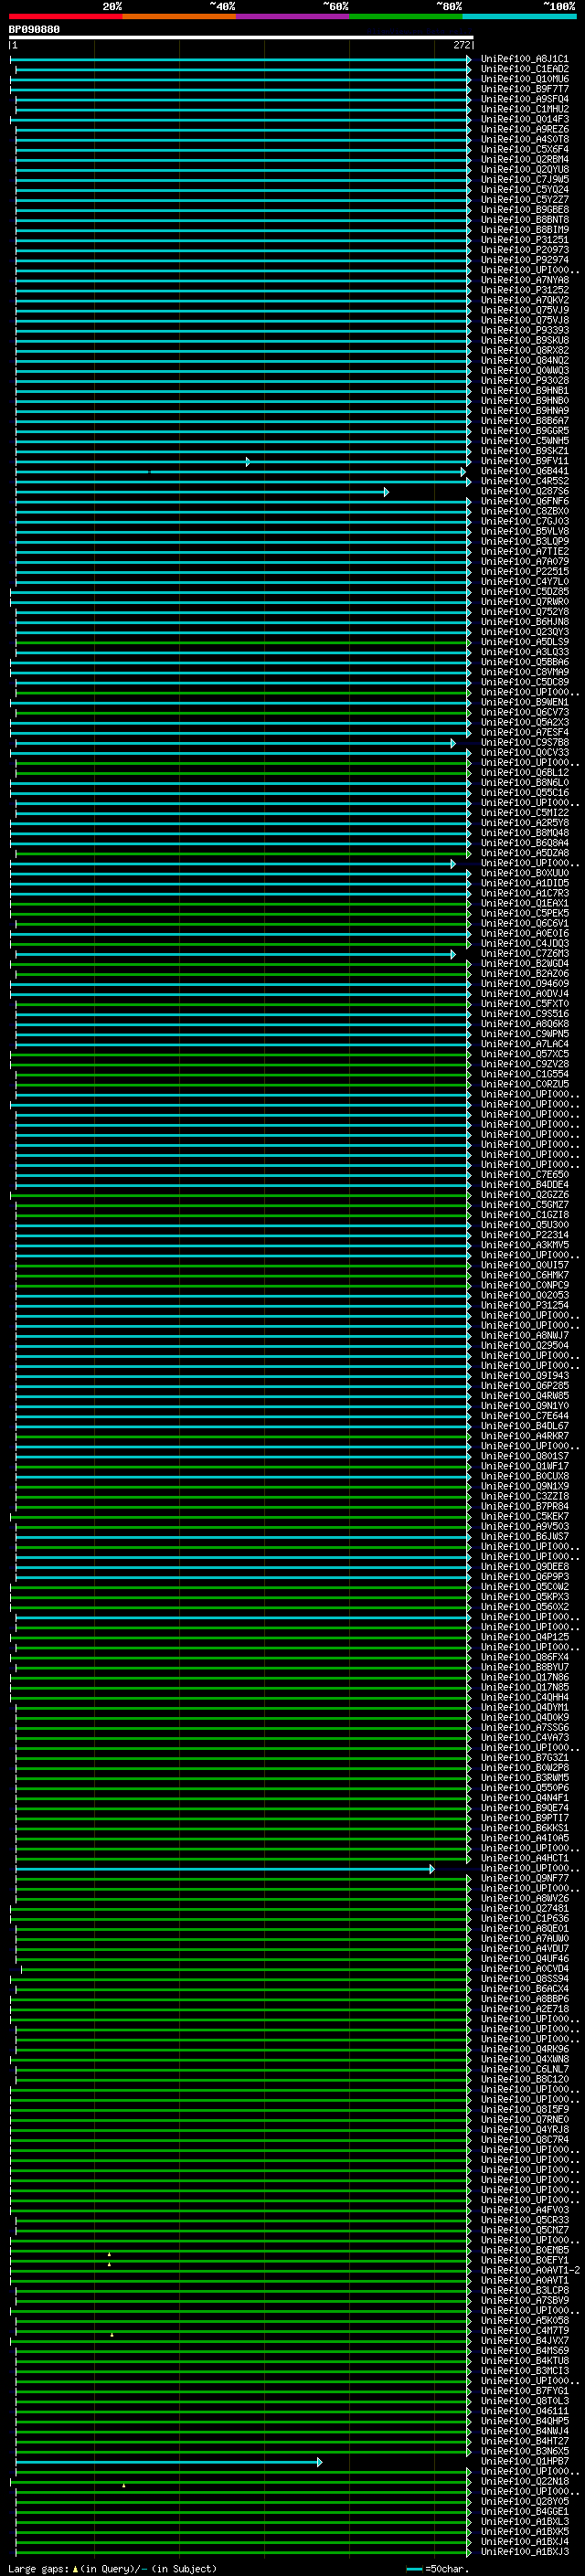Open hit UniRef100_B4GGE1
The height and width of the screenshot is (2576, 585).
tap(524, 2511)
